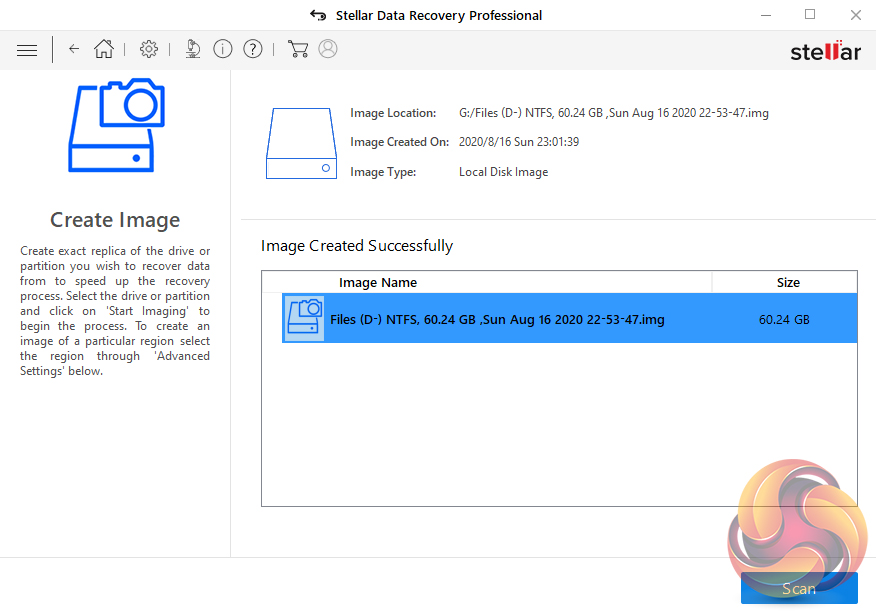Open the hamburger menu

27,50
